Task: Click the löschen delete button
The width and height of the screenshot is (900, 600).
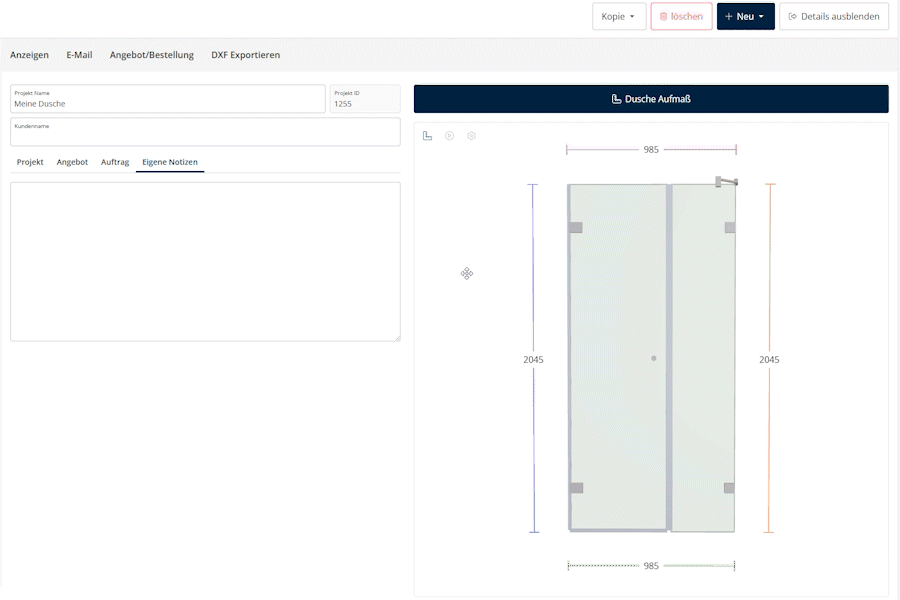Action: (681, 17)
